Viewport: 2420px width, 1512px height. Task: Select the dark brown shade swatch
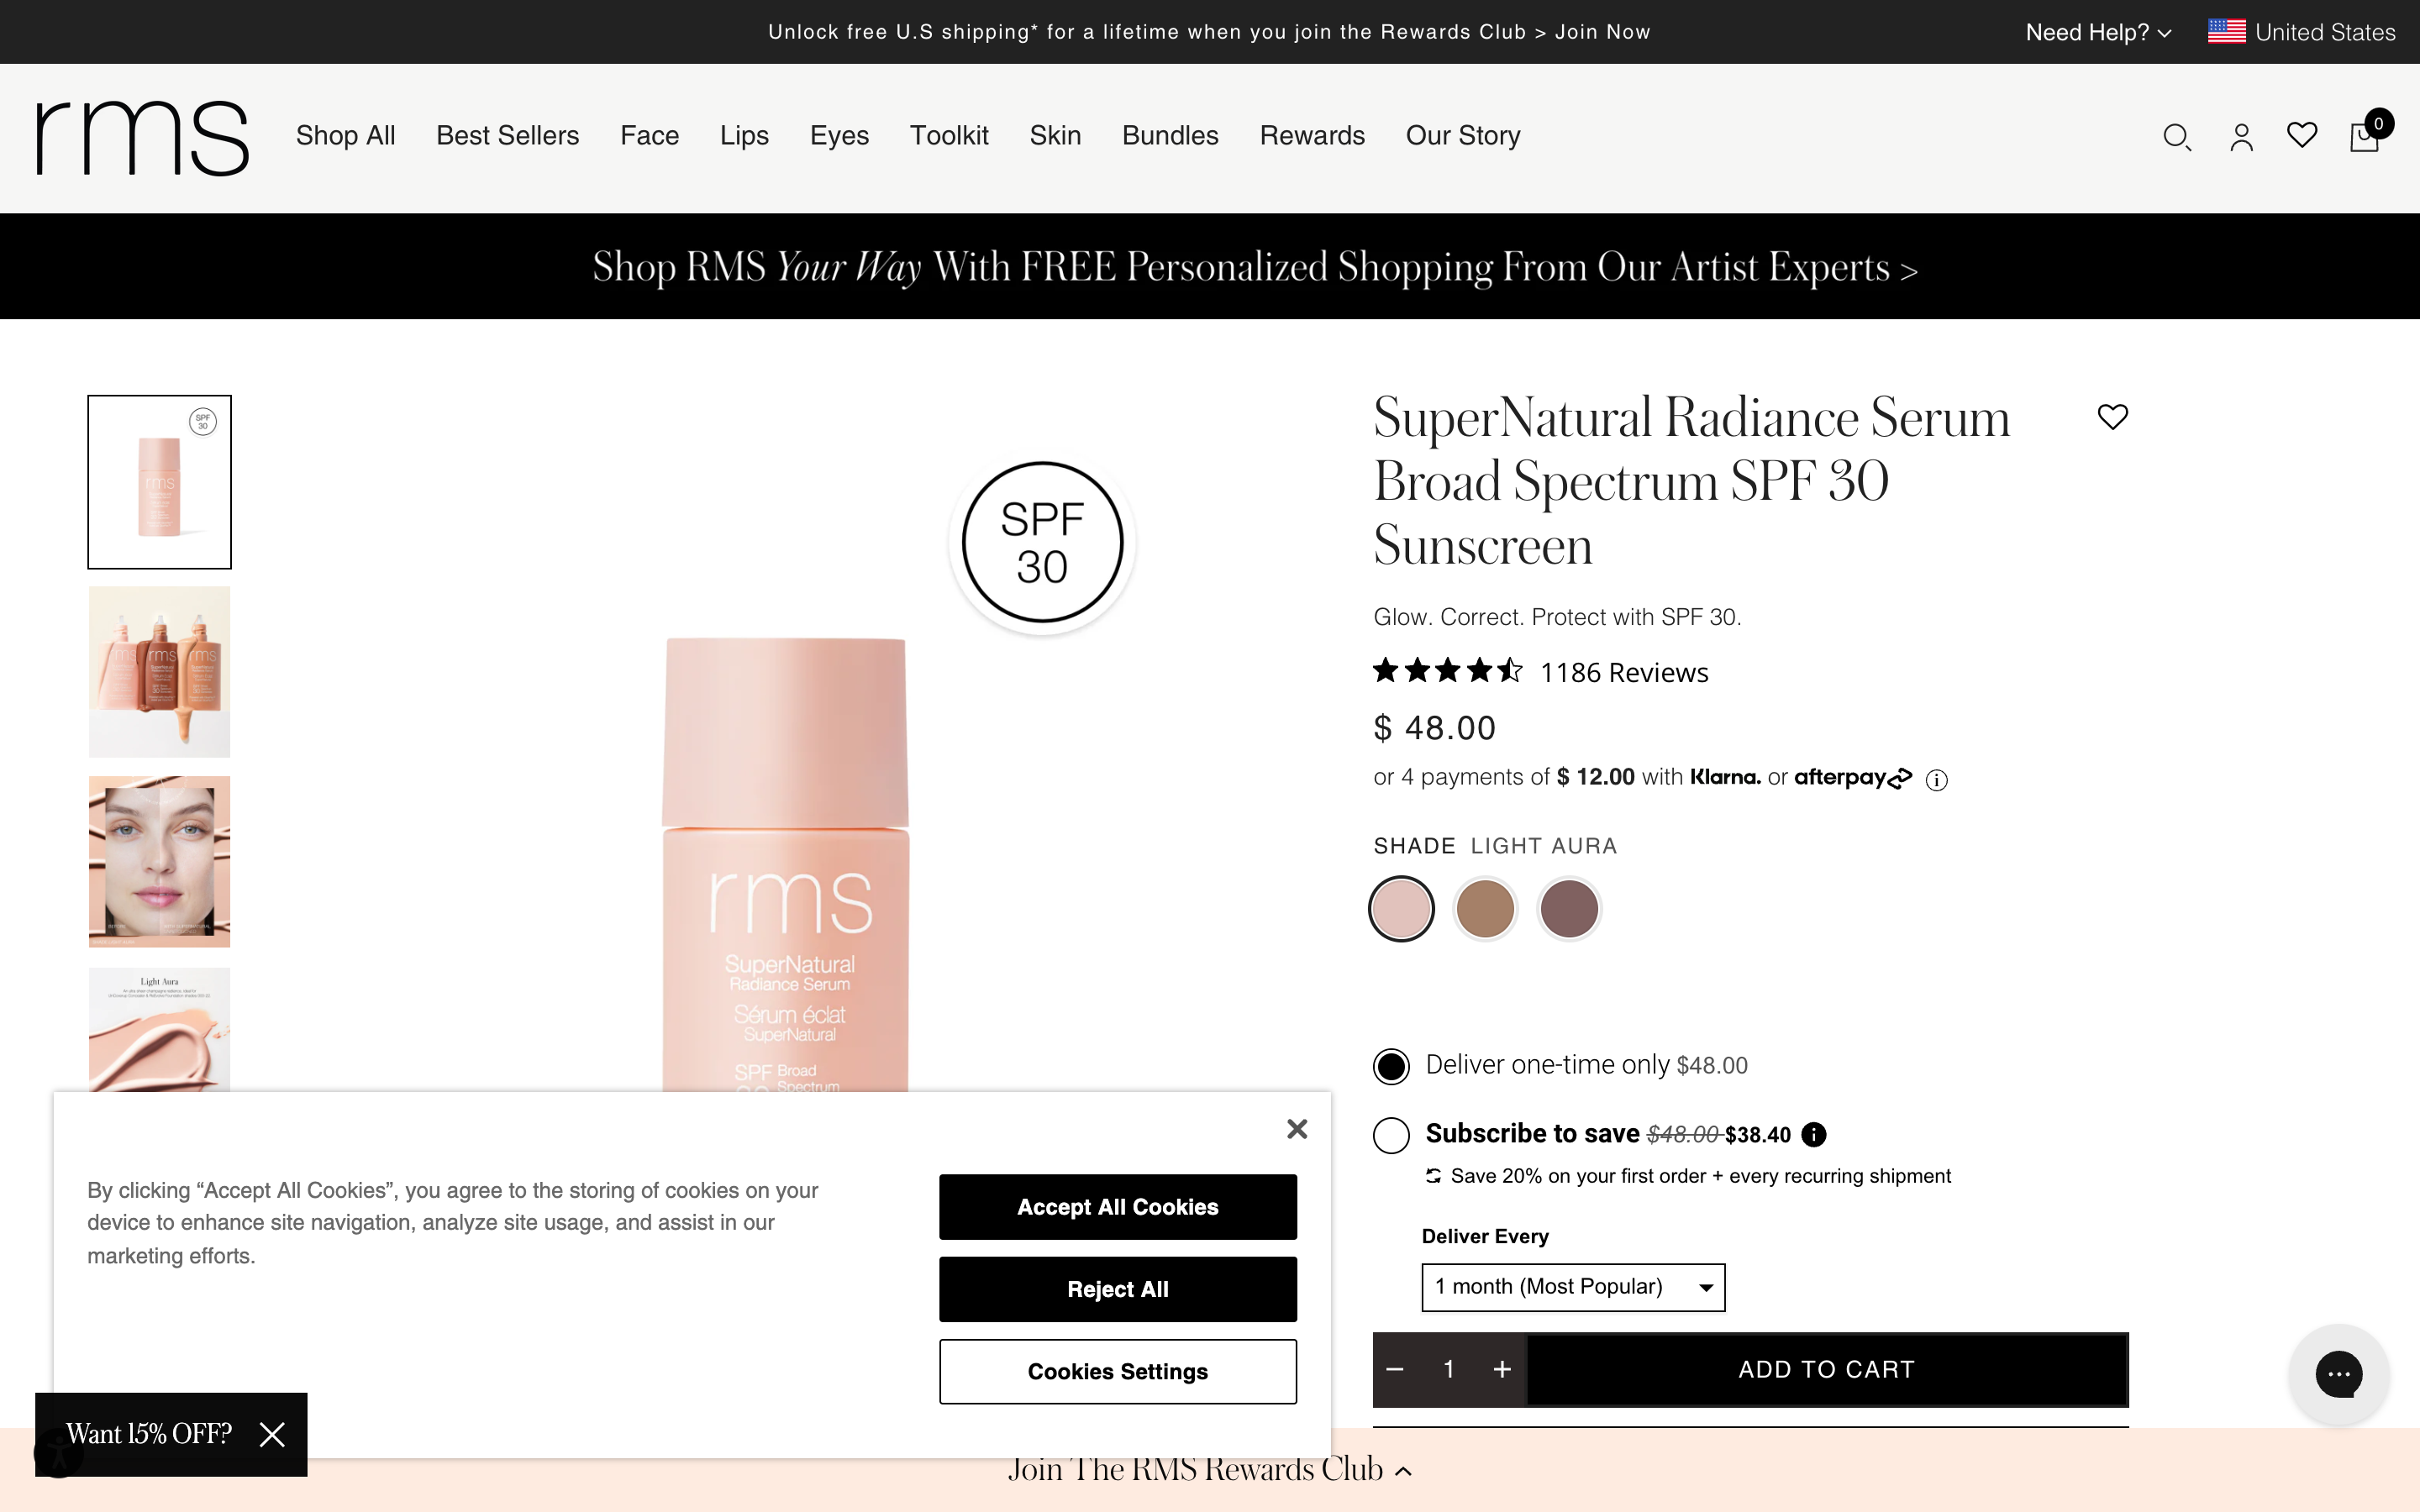click(1568, 909)
